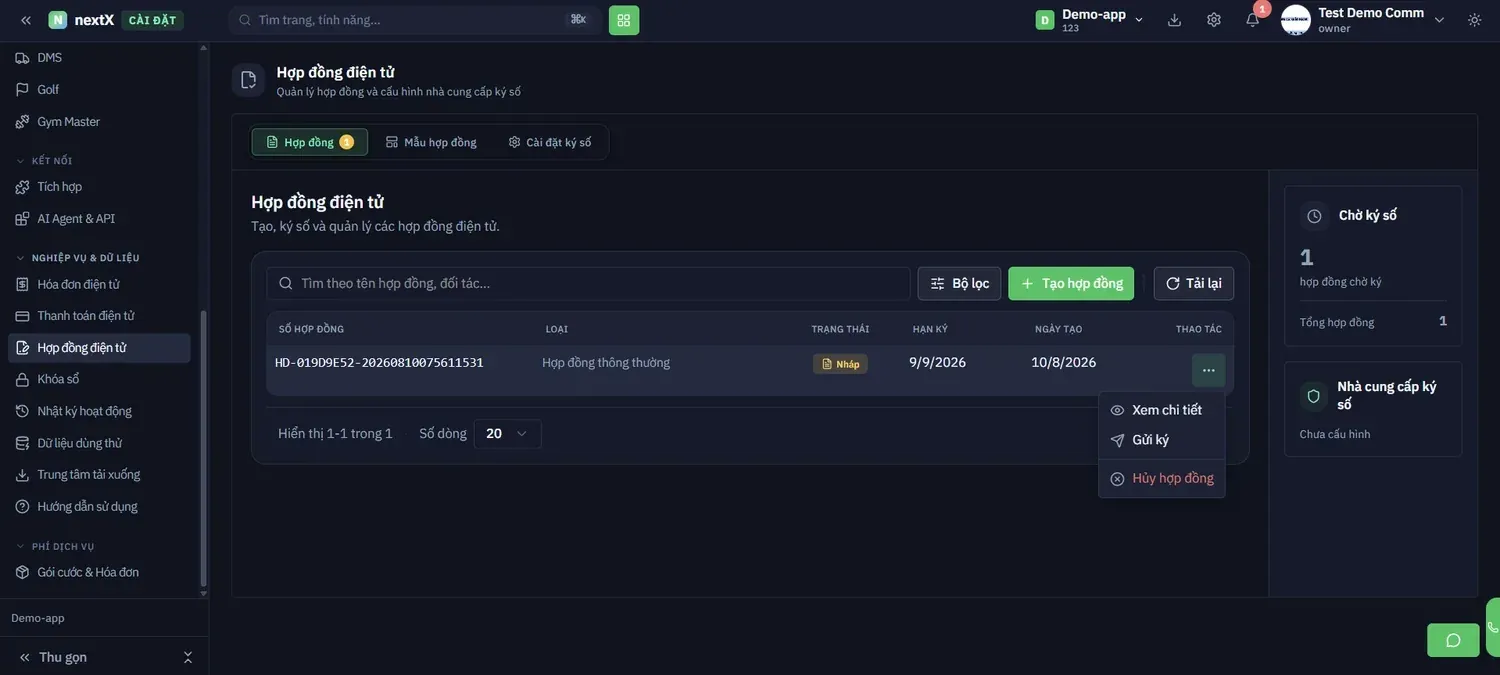Click Chờ ký số clock icon
The image size is (1500, 675).
pyautogui.click(x=1314, y=216)
